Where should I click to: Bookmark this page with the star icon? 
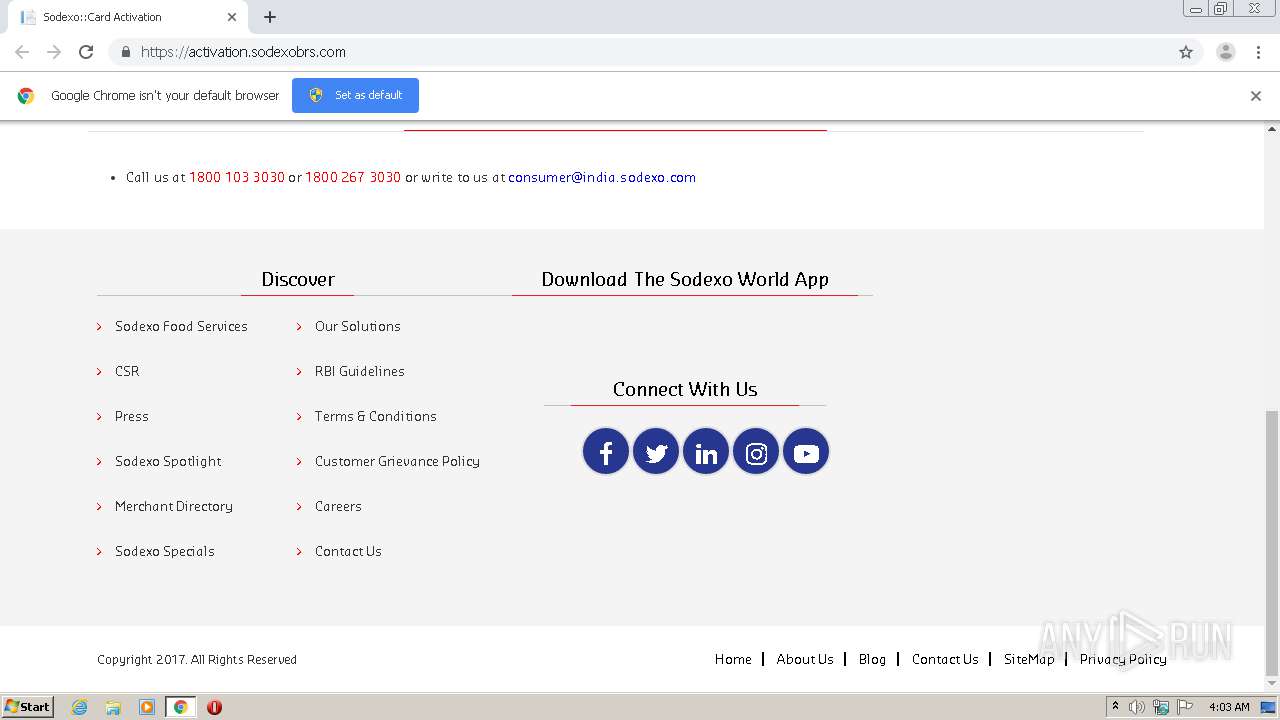(x=1186, y=52)
